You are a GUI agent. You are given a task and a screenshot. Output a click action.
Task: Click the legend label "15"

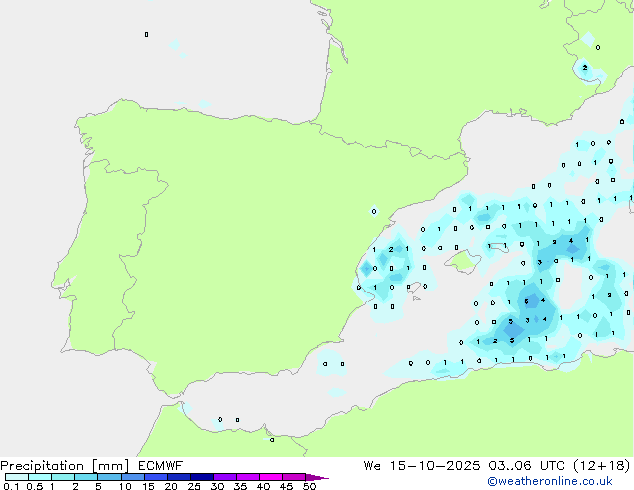(148, 486)
